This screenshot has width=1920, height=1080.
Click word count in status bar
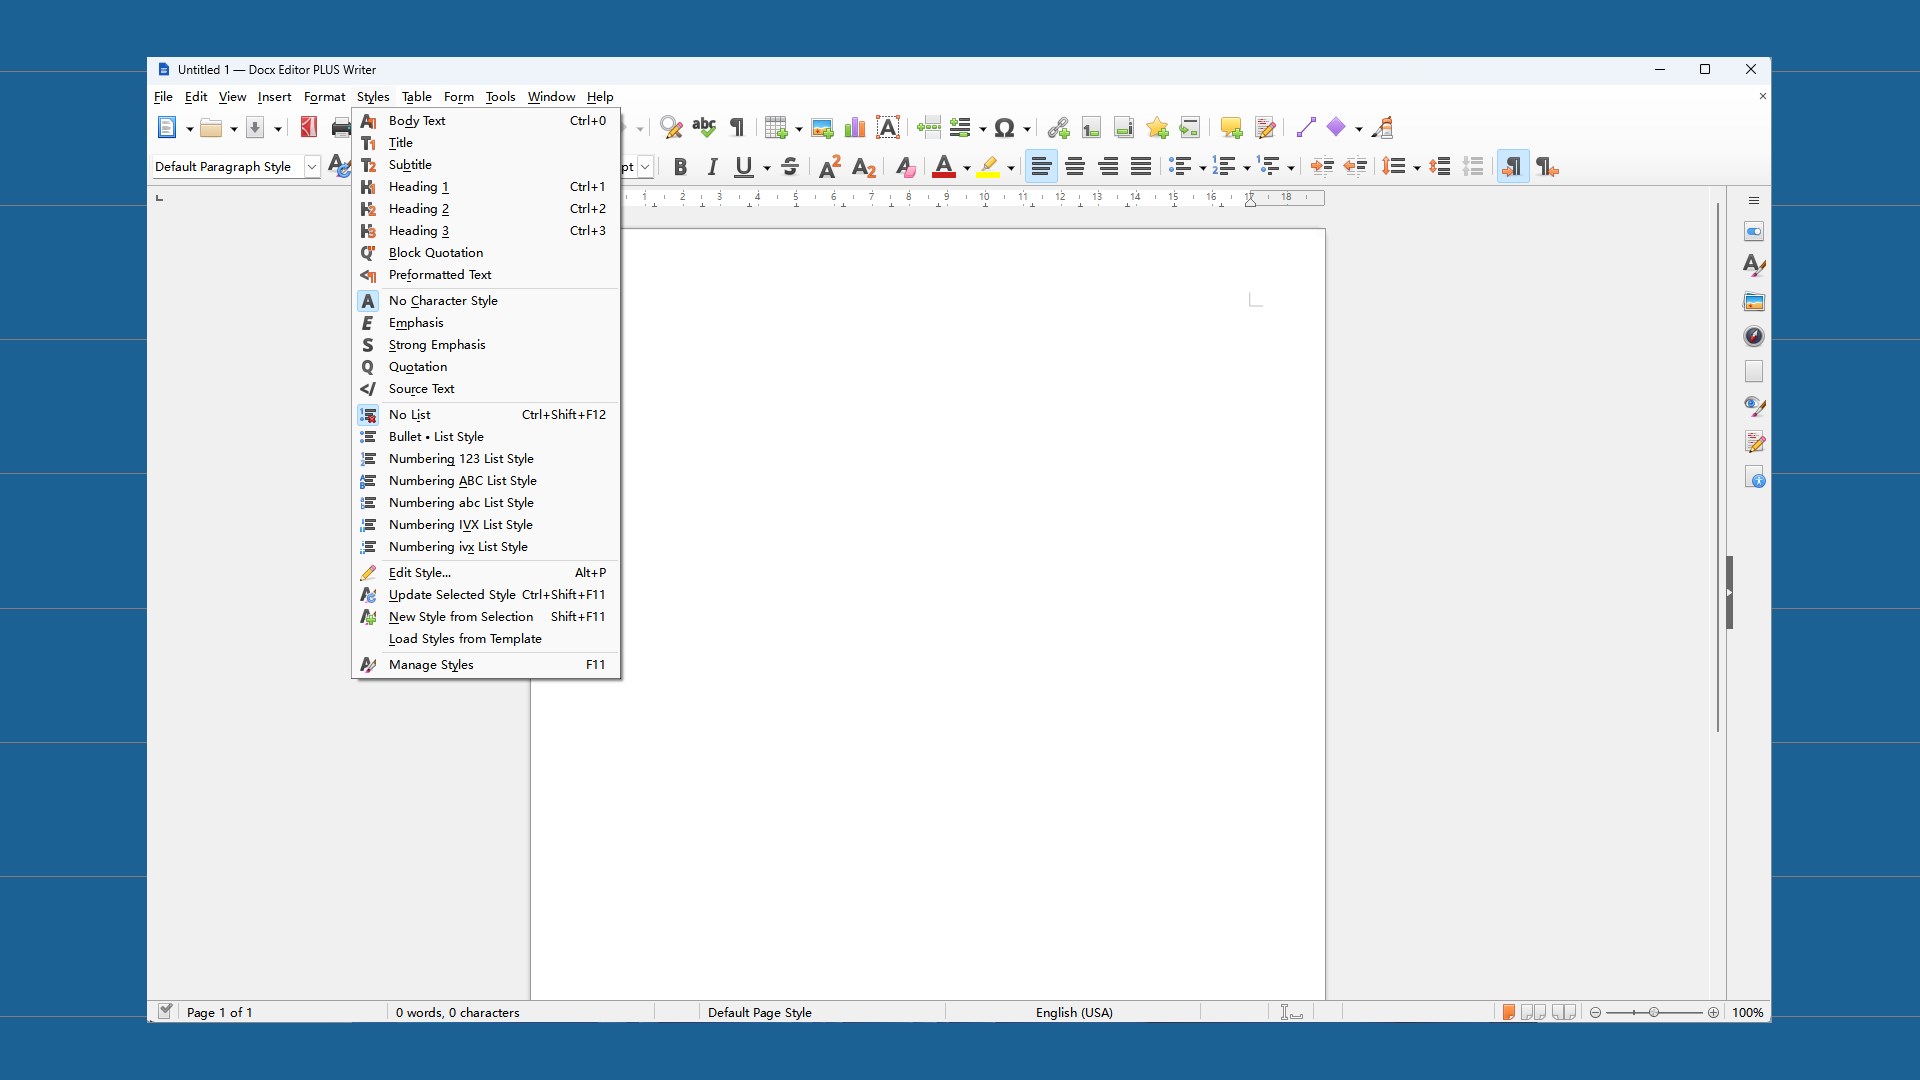point(458,1012)
